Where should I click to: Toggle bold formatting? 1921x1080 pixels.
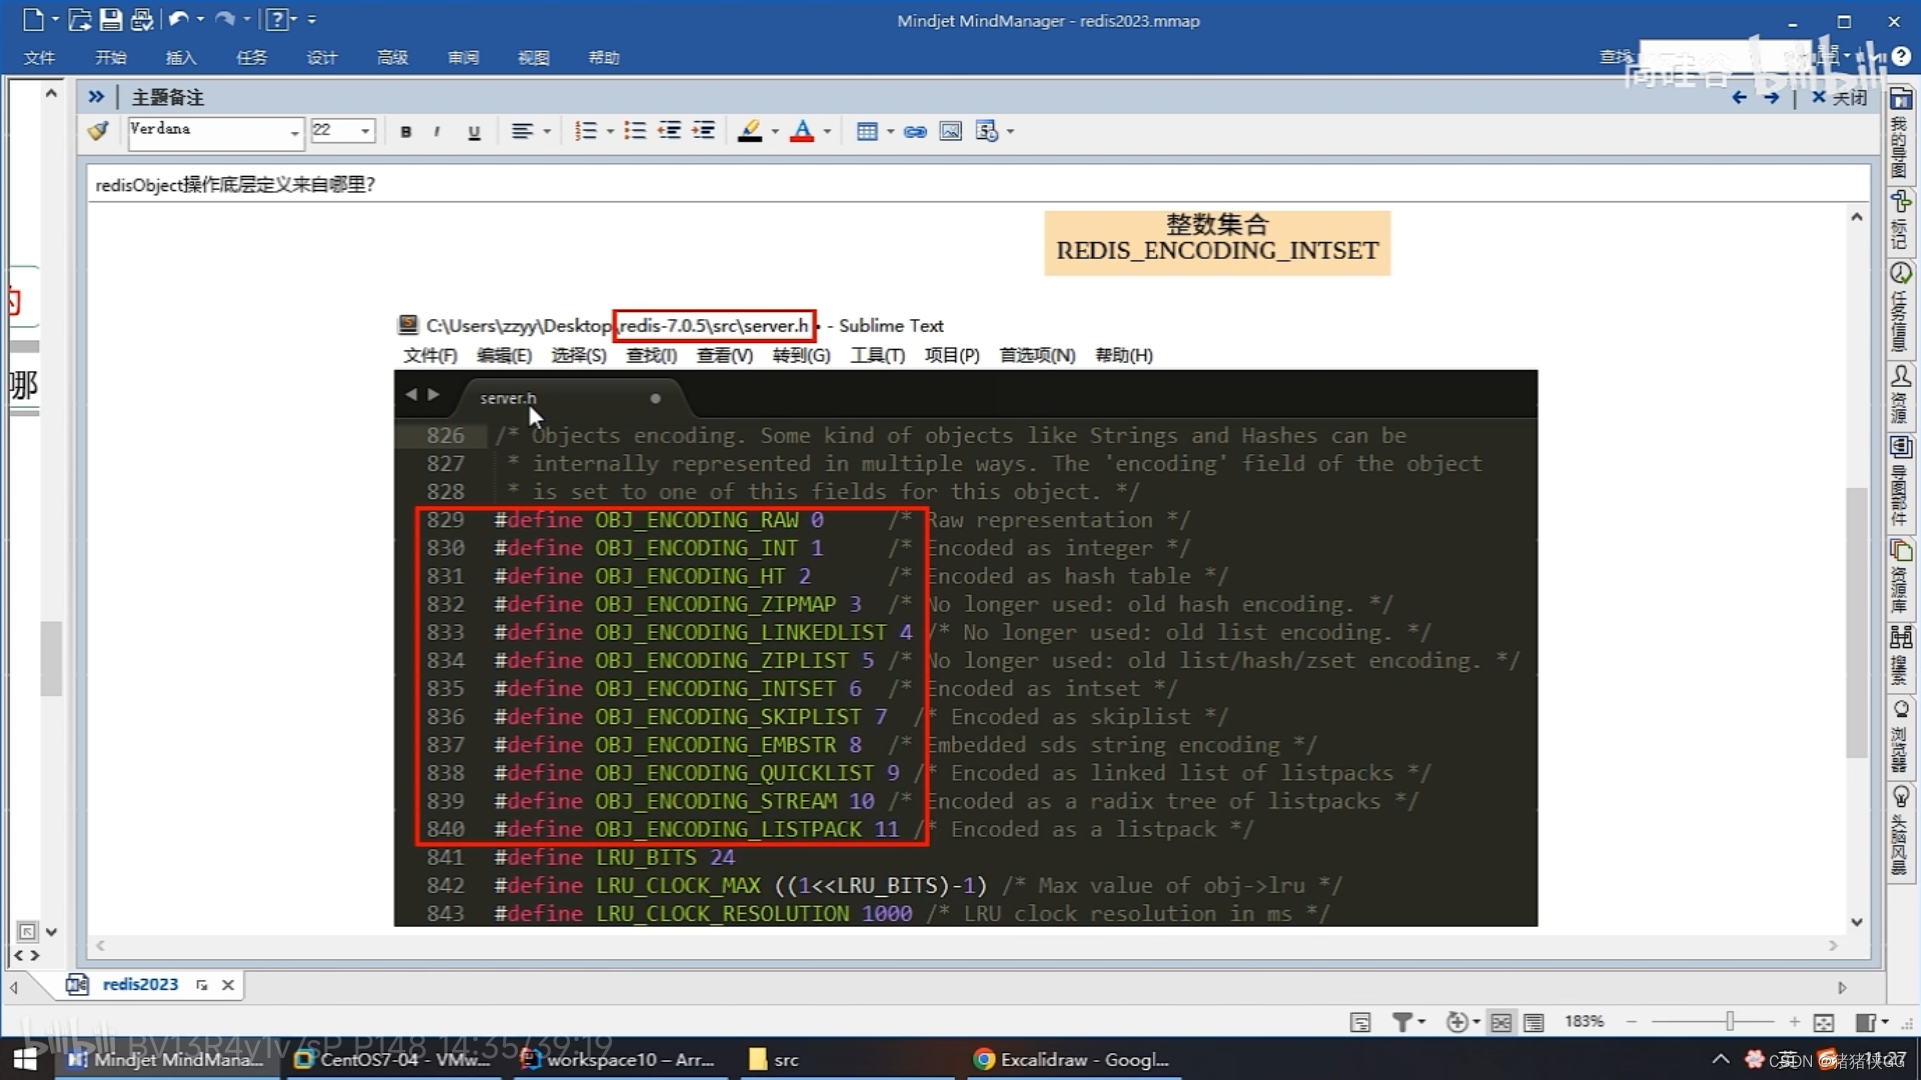406,131
